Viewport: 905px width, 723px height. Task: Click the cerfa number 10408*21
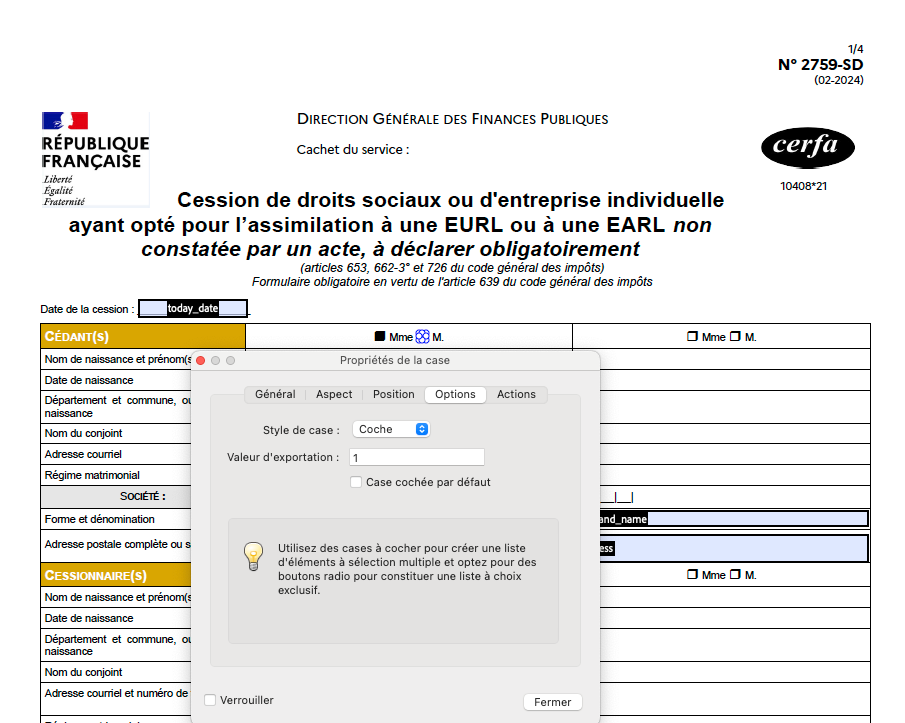[803, 186]
